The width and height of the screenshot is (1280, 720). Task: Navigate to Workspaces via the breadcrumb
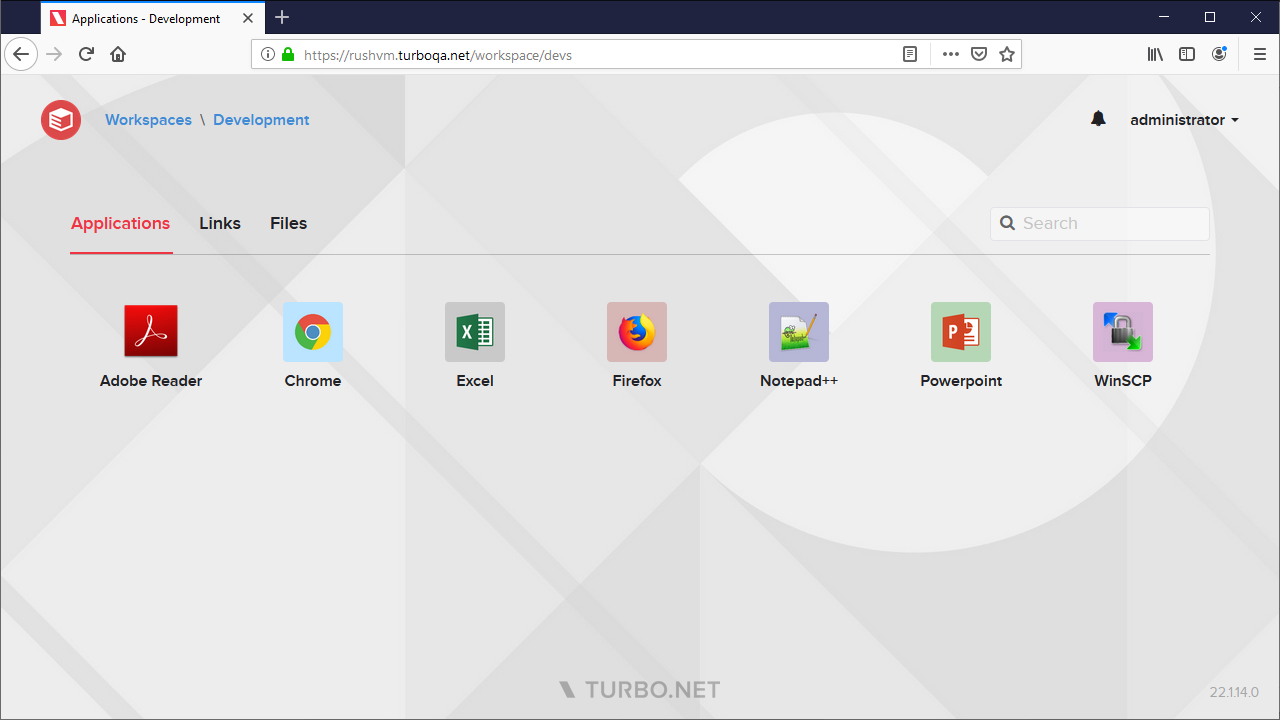pos(148,119)
